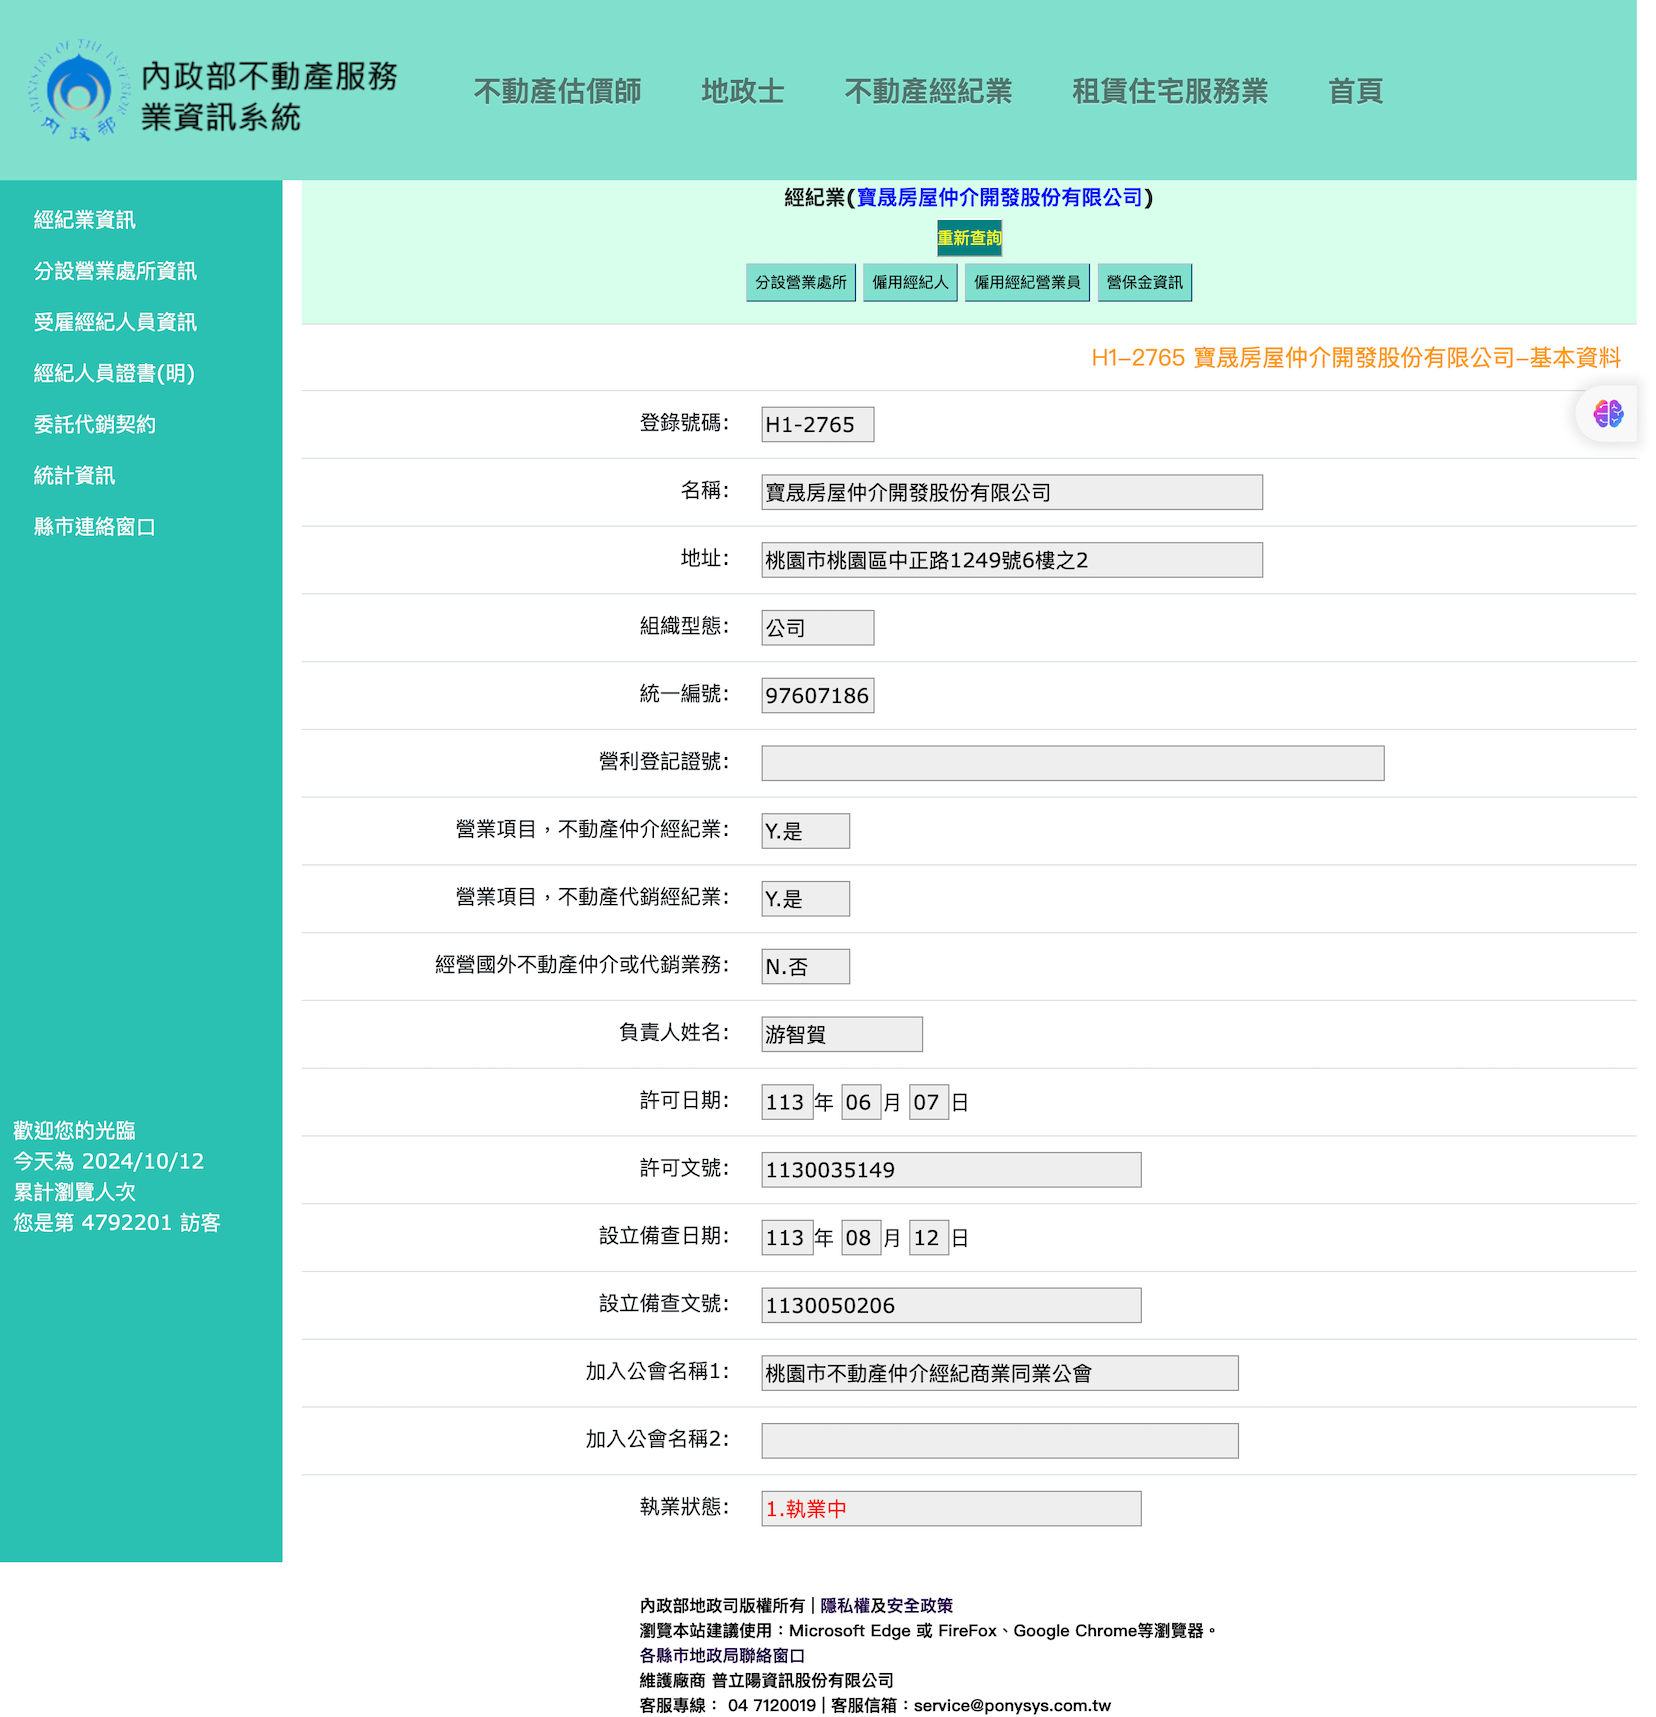Click the 名稱 field
1656x1717 pixels.
pyautogui.click(x=1011, y=492)
